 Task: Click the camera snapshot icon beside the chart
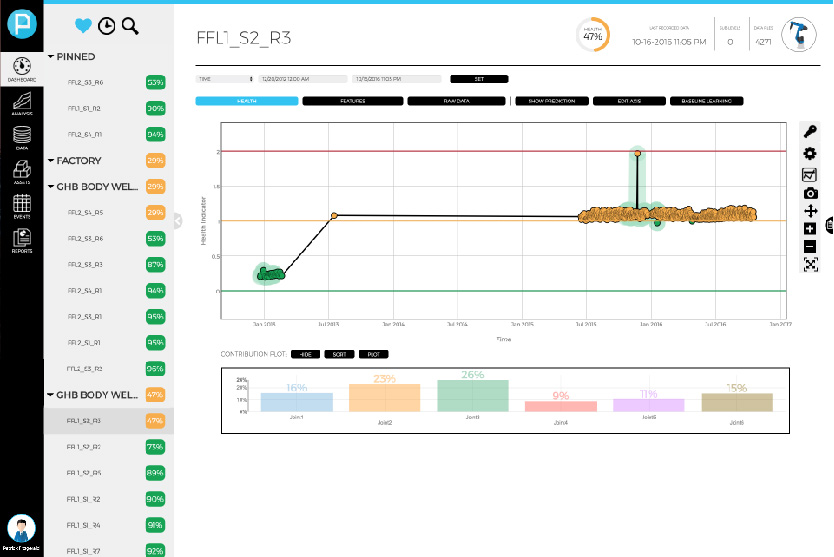click(810, 193)
